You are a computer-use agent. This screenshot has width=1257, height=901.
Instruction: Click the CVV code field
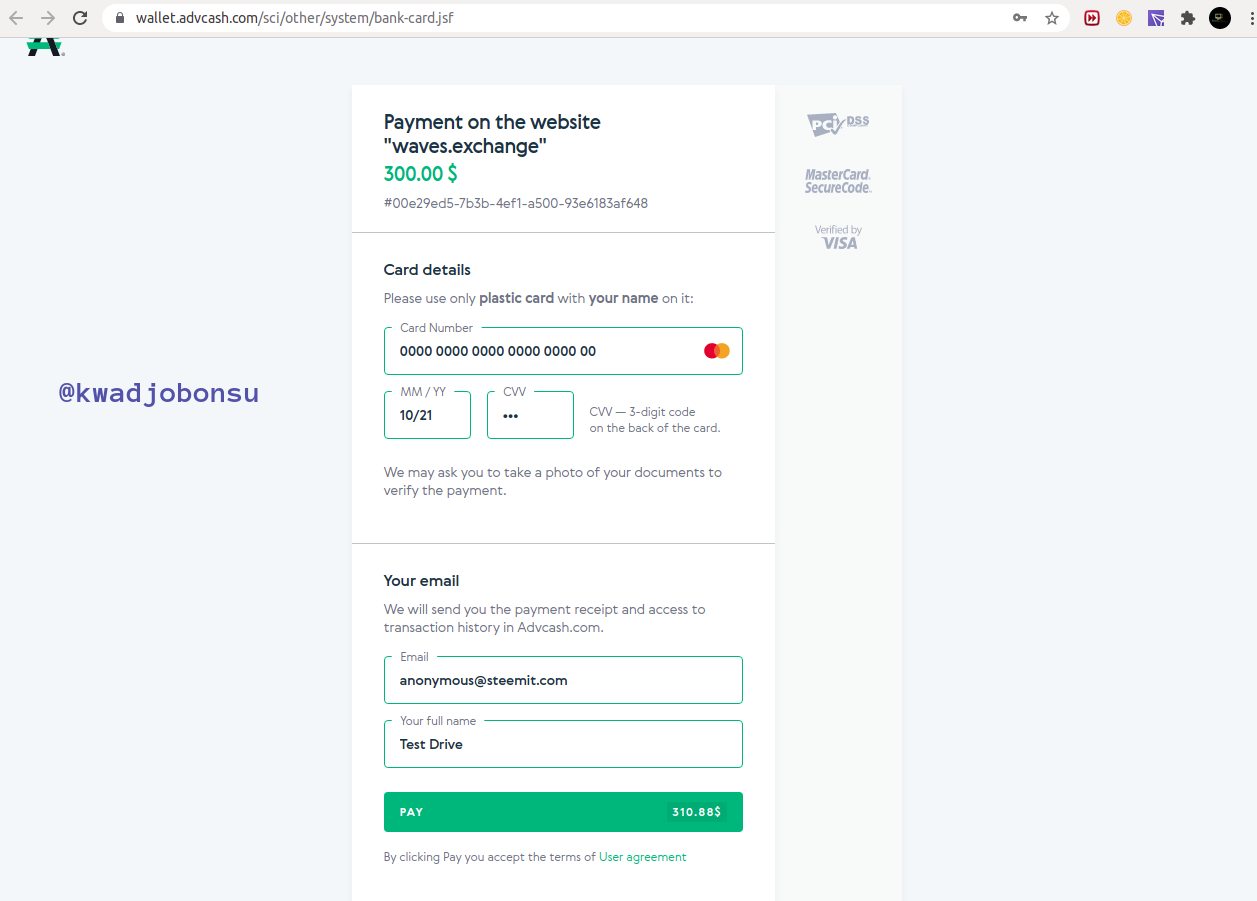(530, 415)
